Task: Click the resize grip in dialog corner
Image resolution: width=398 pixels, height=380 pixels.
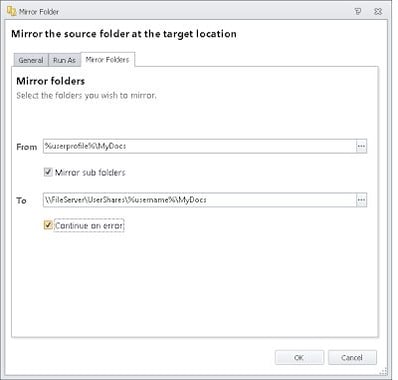Action: [384, 371]
